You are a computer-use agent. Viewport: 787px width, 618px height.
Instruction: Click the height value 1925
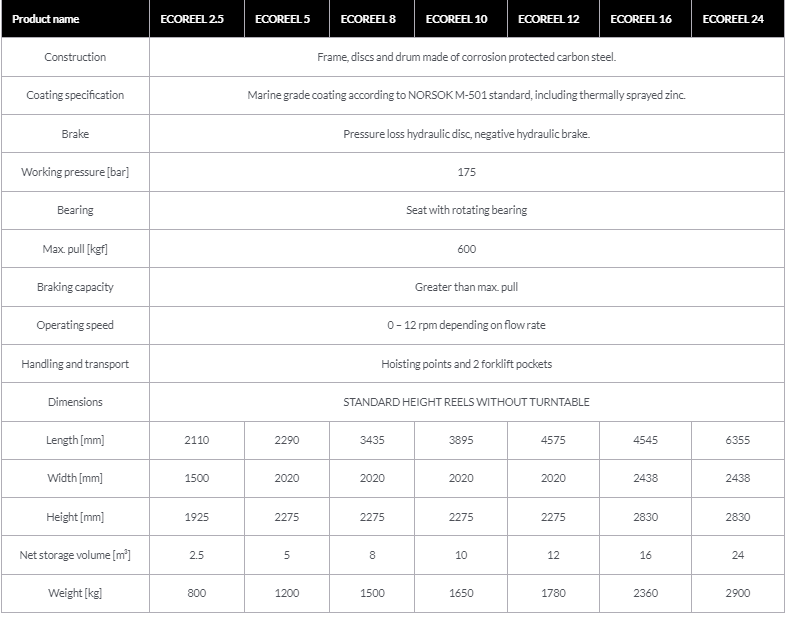197,517
